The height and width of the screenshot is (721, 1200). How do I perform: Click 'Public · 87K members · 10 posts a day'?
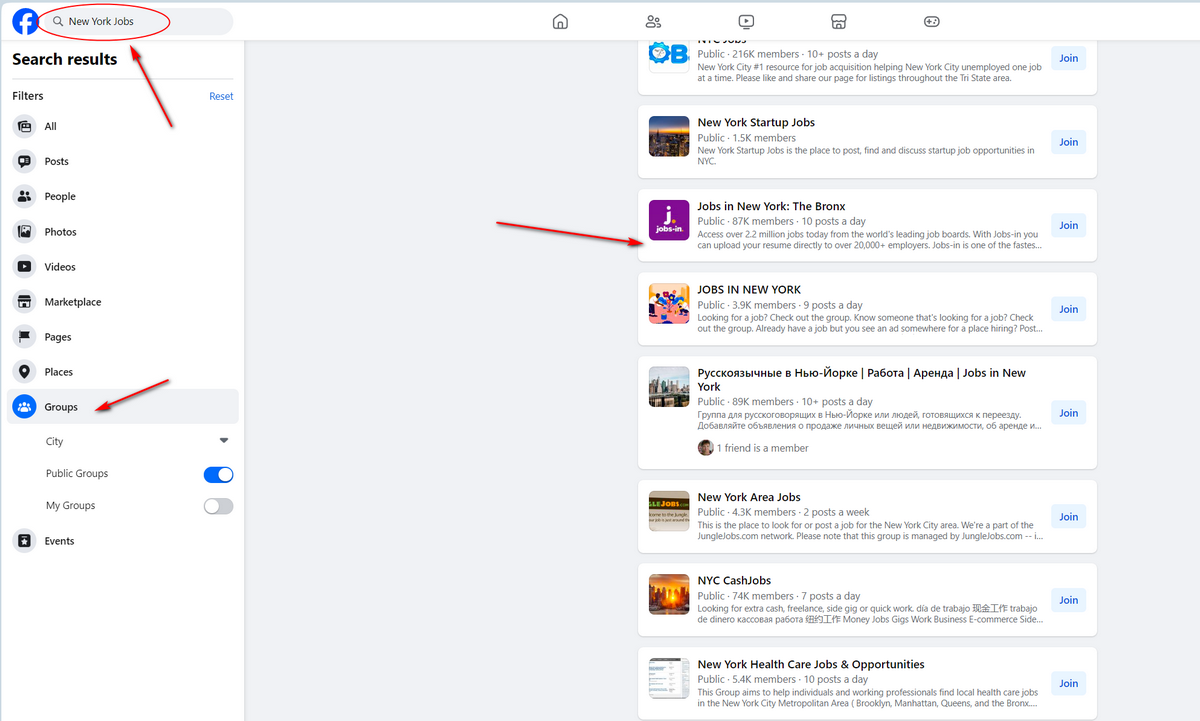click(x=782, y=221)
